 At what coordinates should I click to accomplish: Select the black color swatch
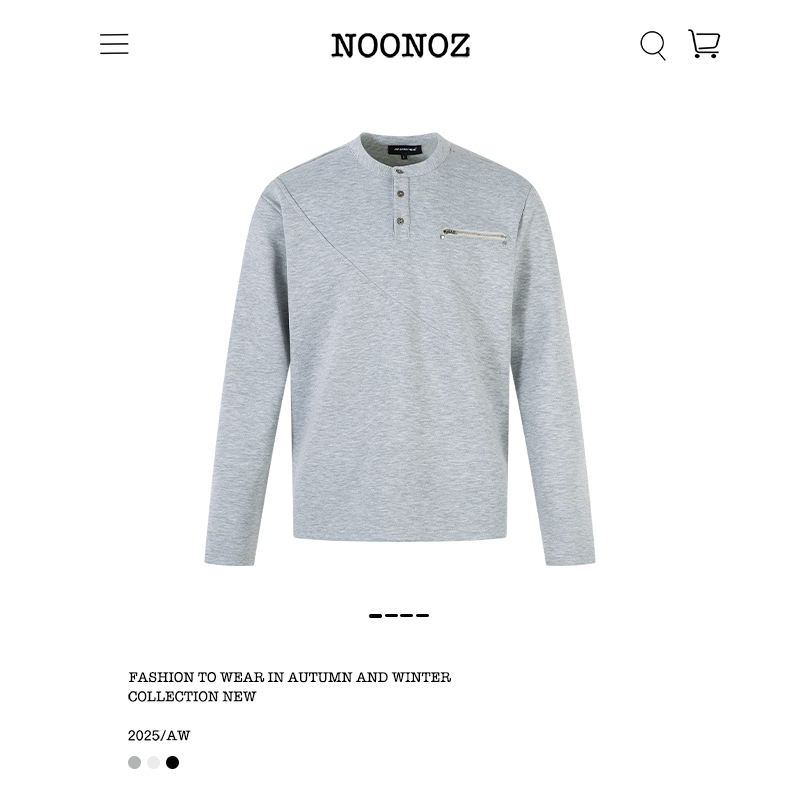pyautogui.click(x=172, y=762)
